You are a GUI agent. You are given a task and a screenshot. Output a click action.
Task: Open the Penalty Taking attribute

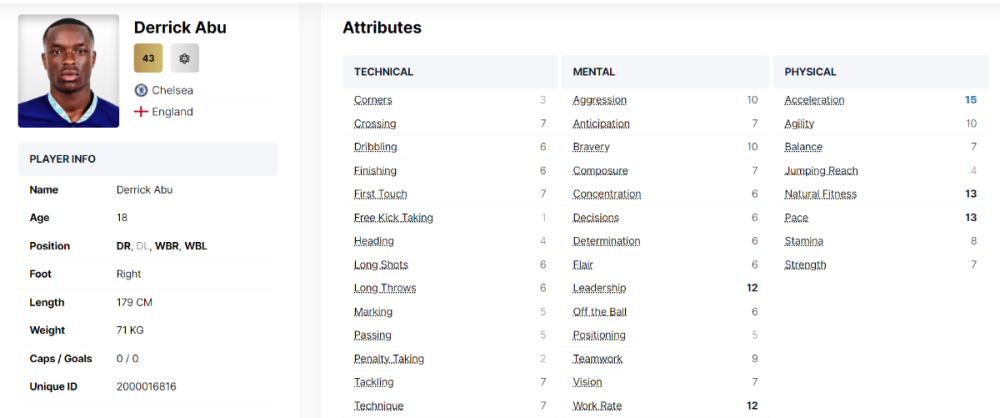pos(389,358)
